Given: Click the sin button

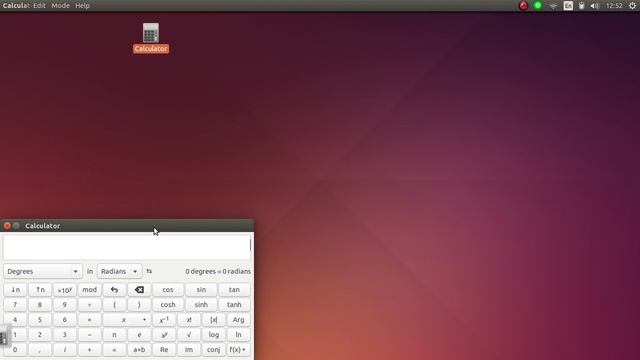Looking at the screenshot, I should coord(201,290).
